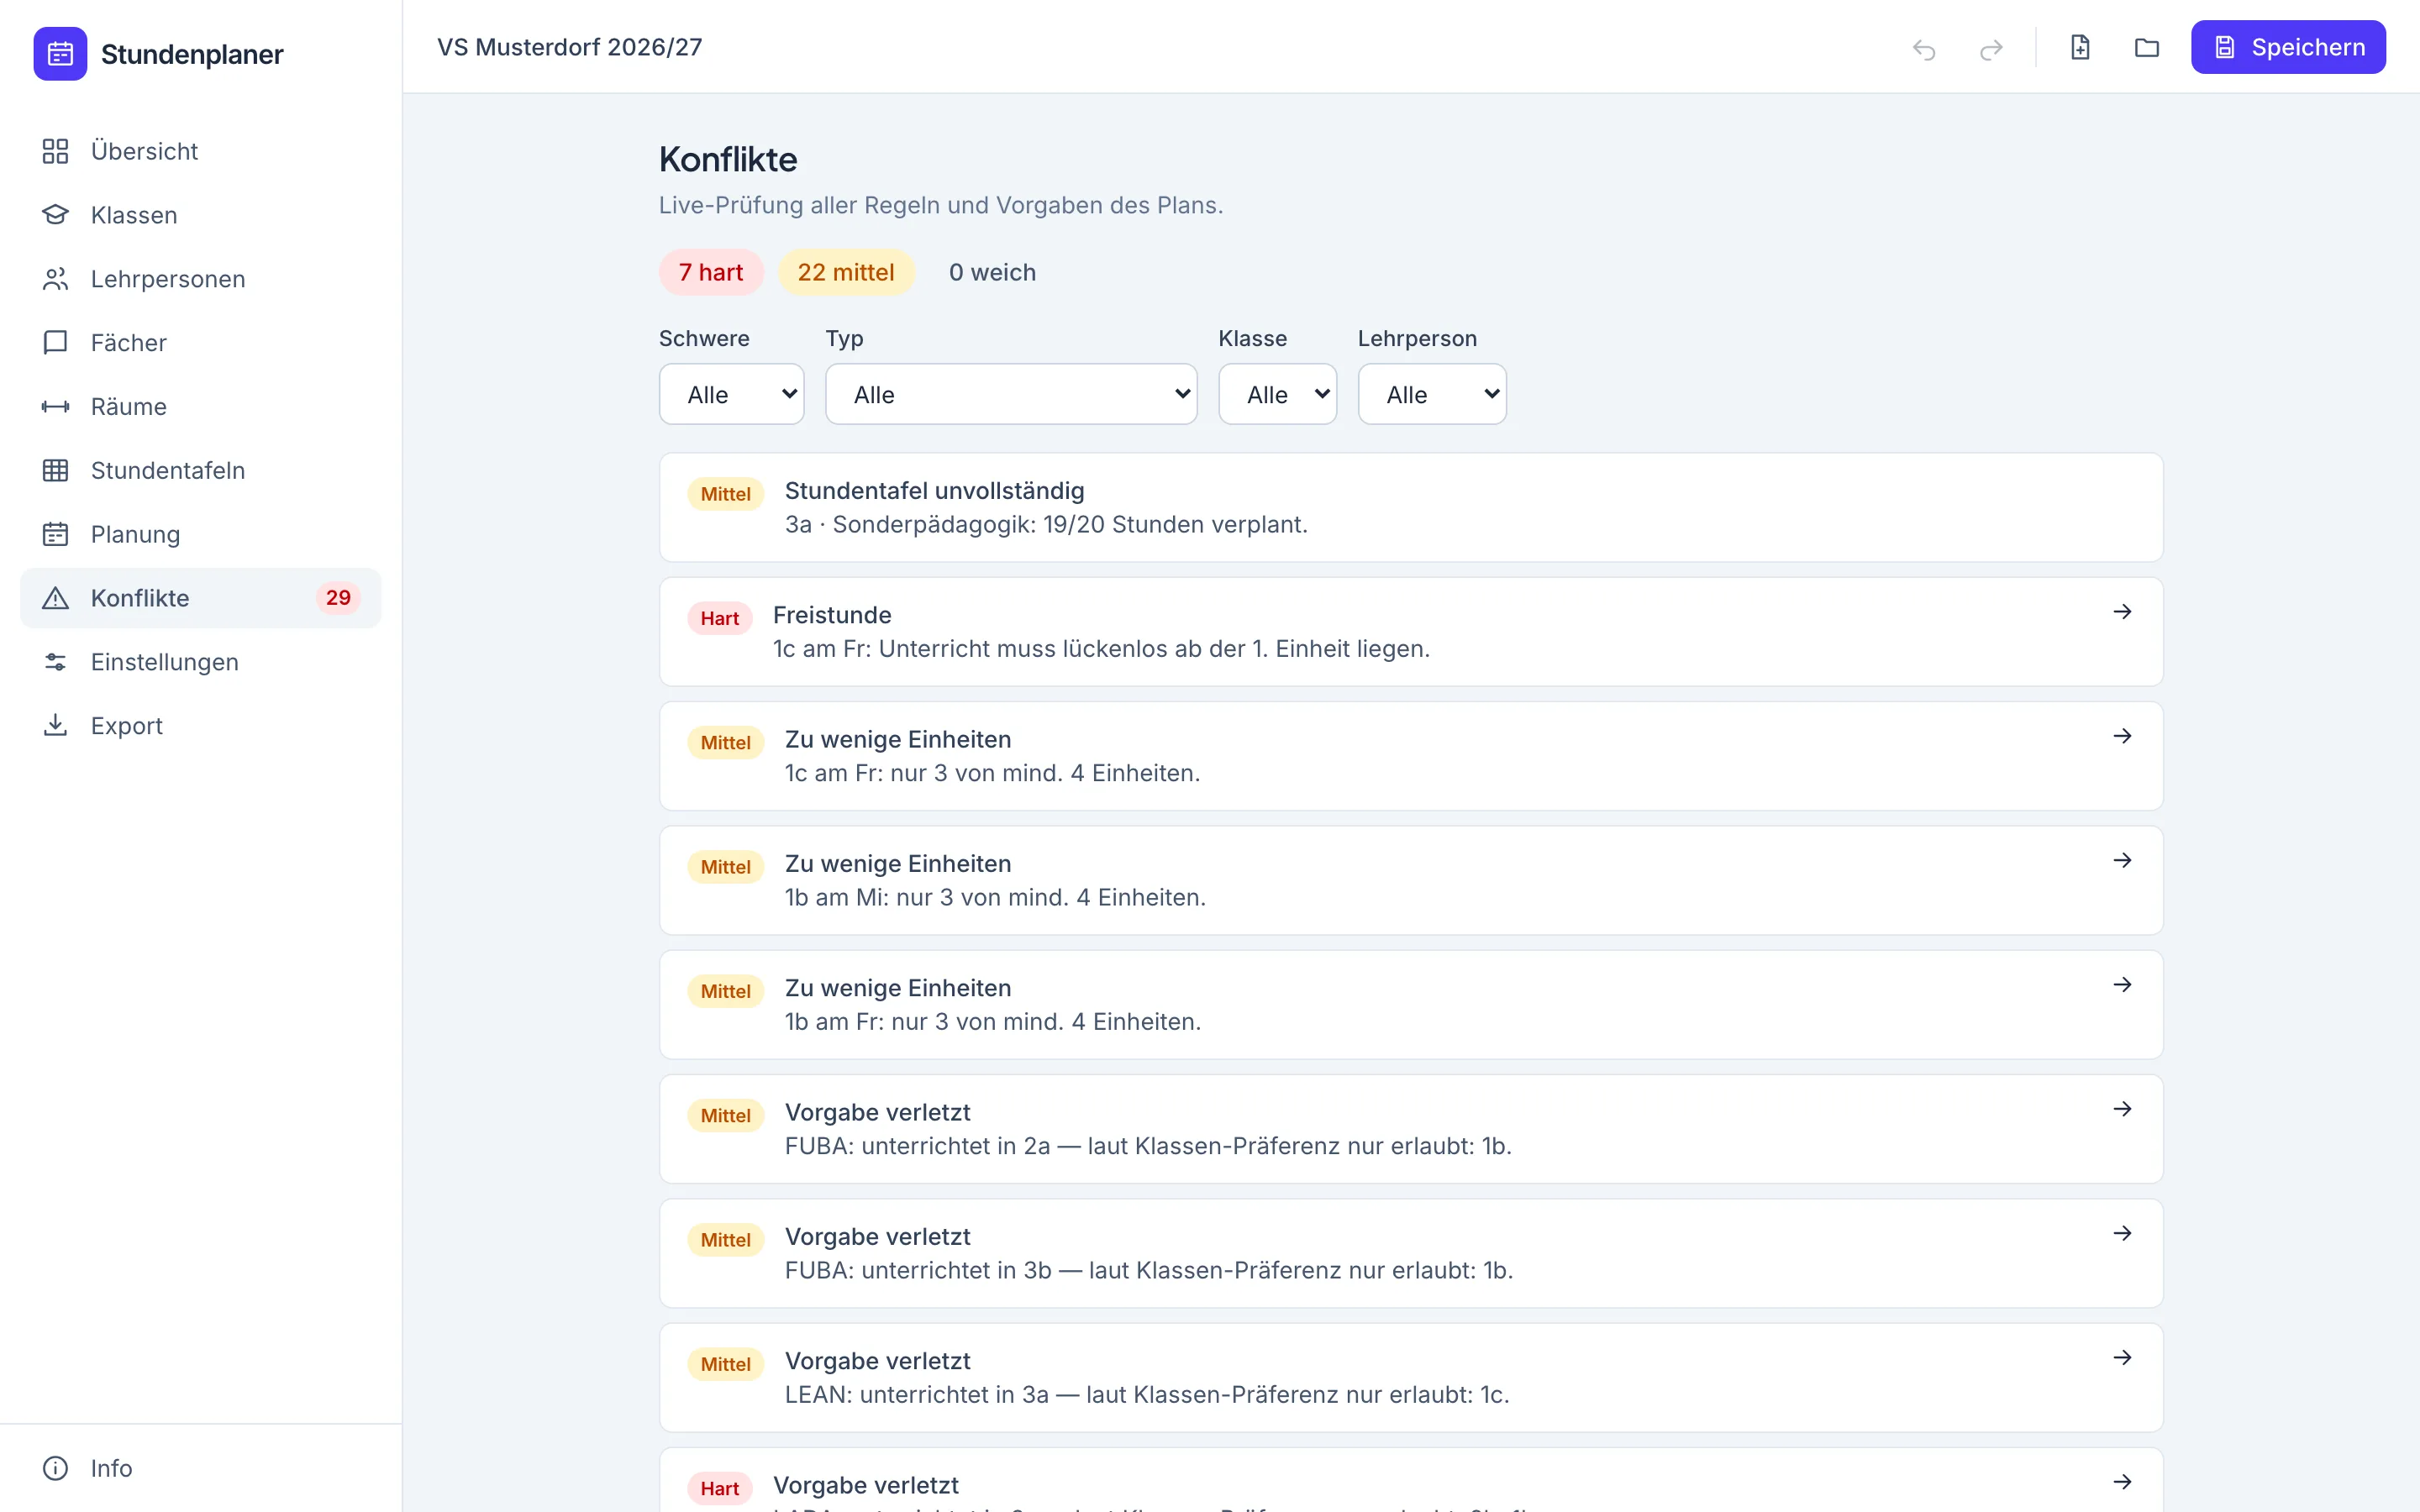Click arrow on 1b am Mi conflict
Viewport: 2420px width, 1512px height.
pyautogui.click(x=2122, y=860)
